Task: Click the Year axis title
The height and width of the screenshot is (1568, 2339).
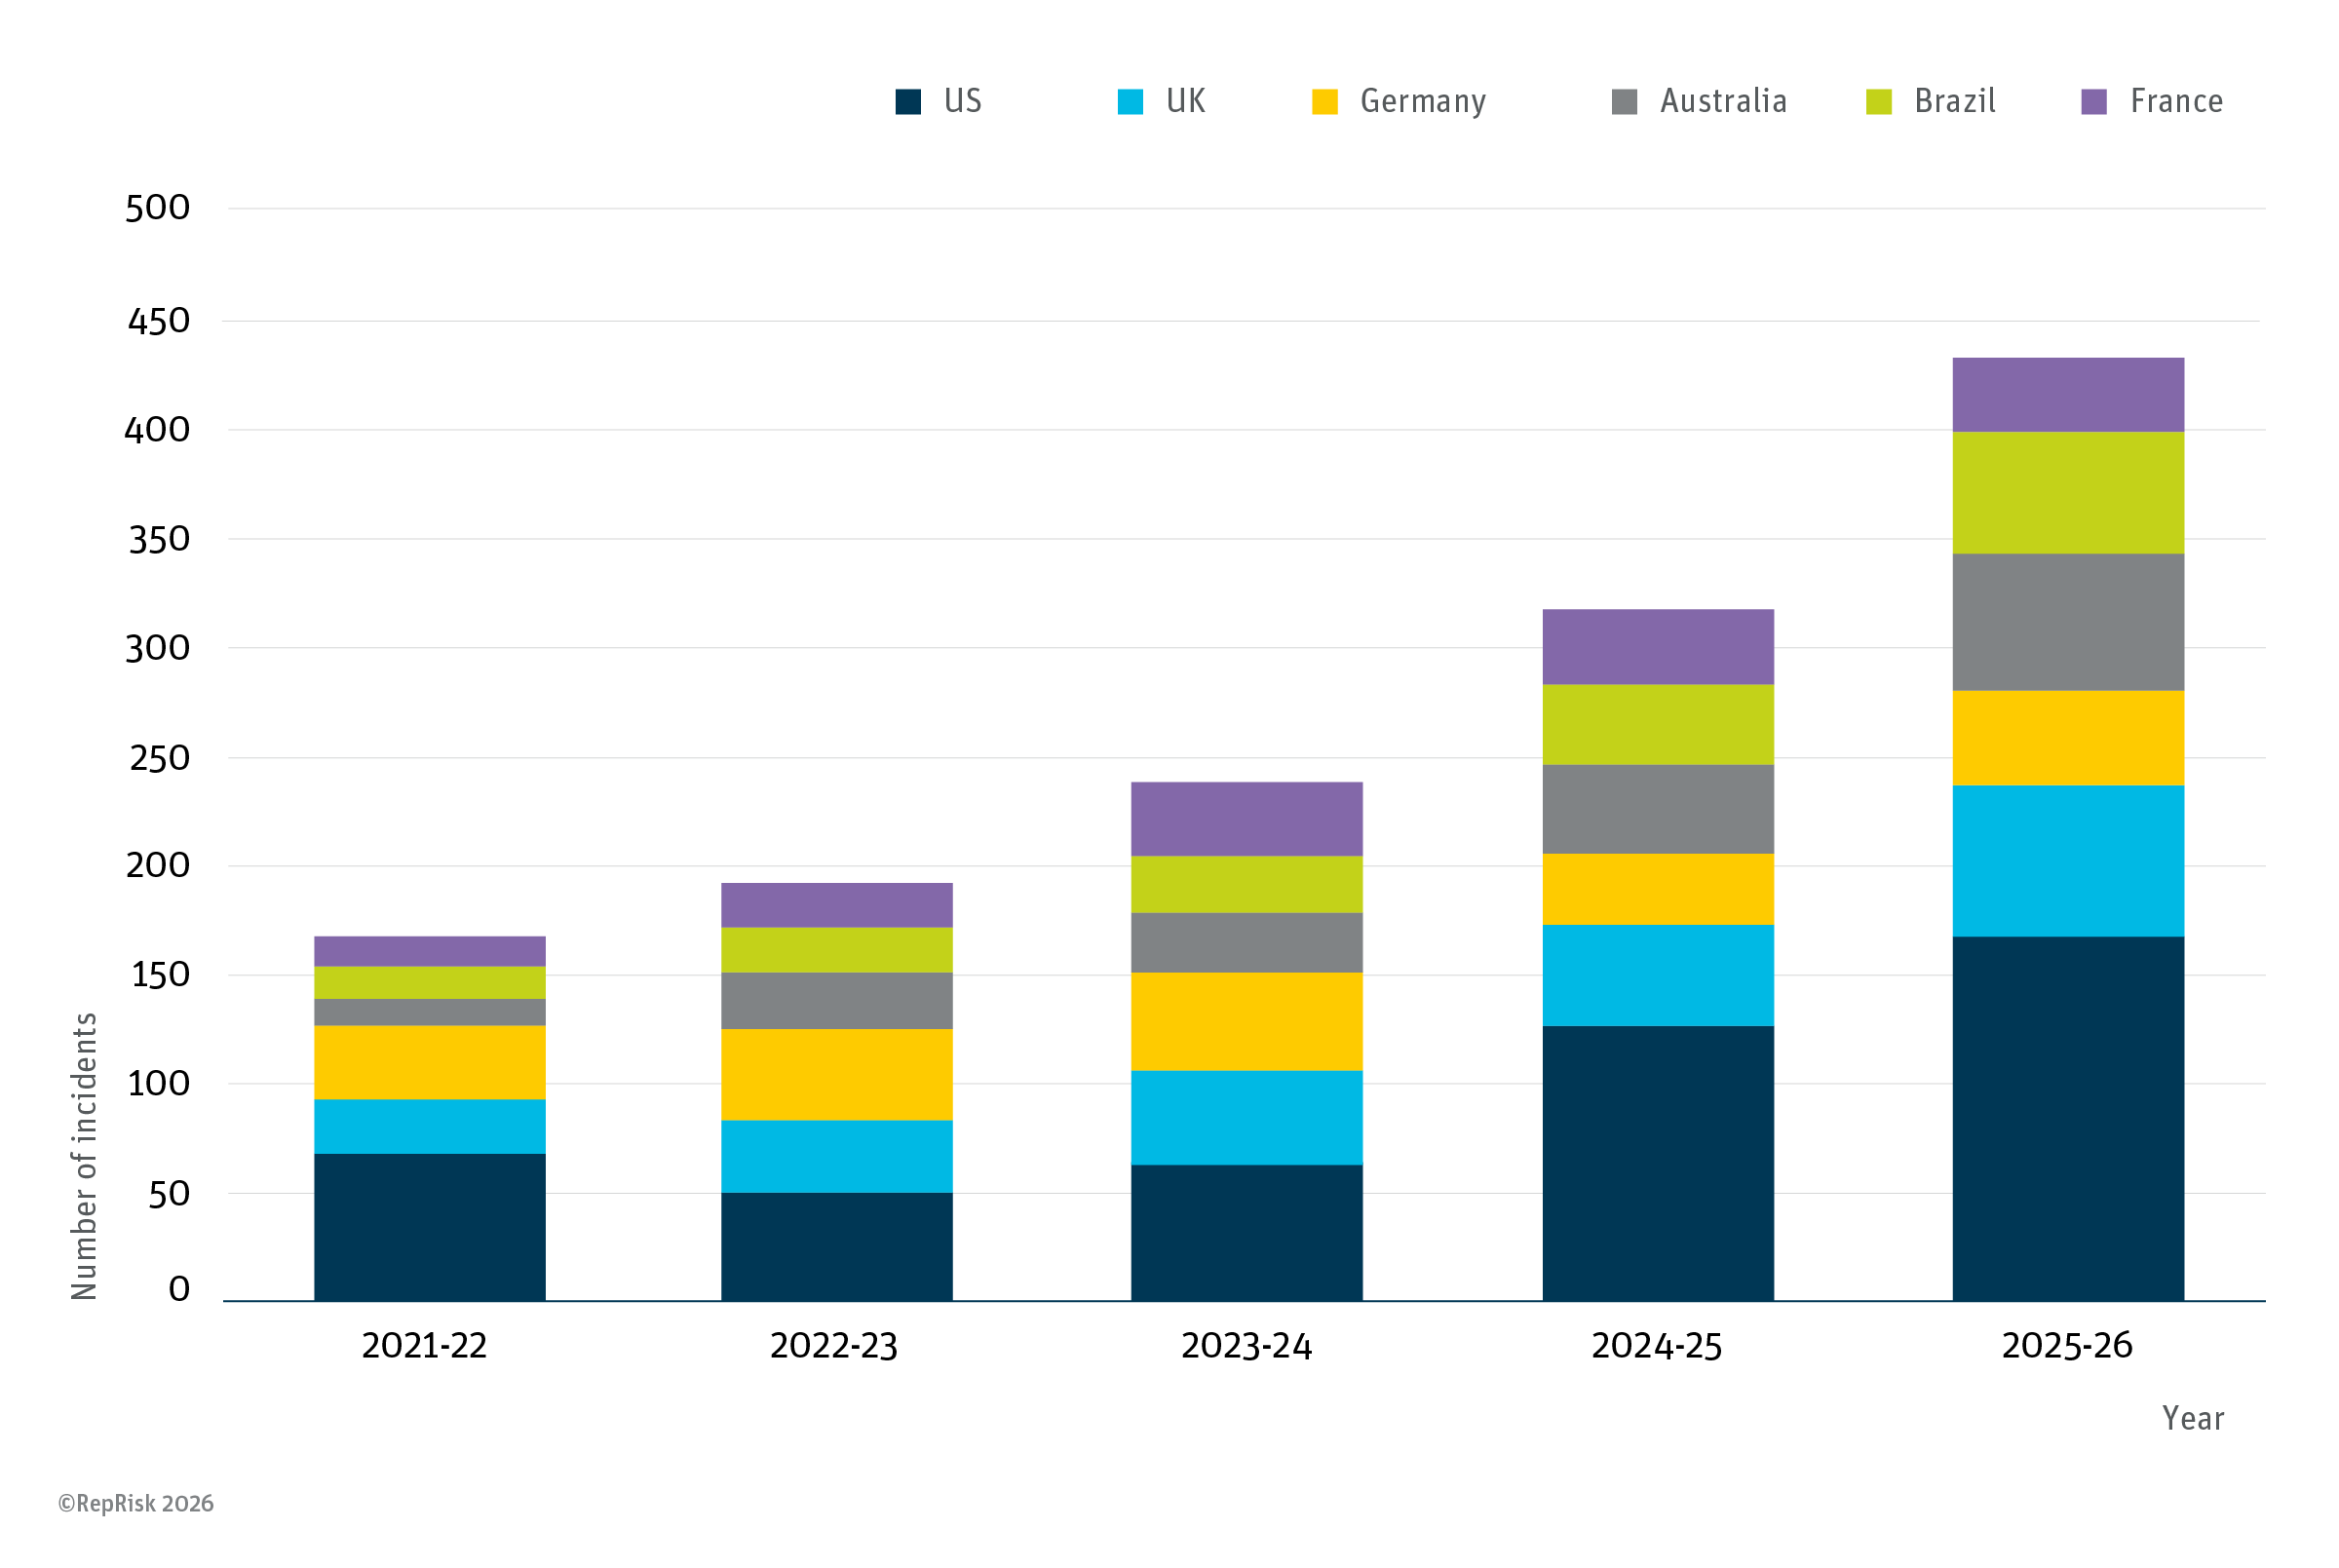Action: tap(2193, 1419)
